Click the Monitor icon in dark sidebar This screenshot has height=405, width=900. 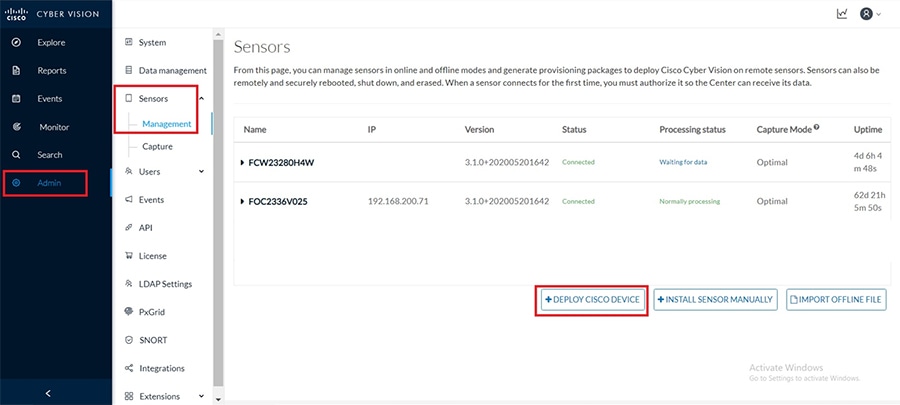pyautogui.click(x=17, y=127)
